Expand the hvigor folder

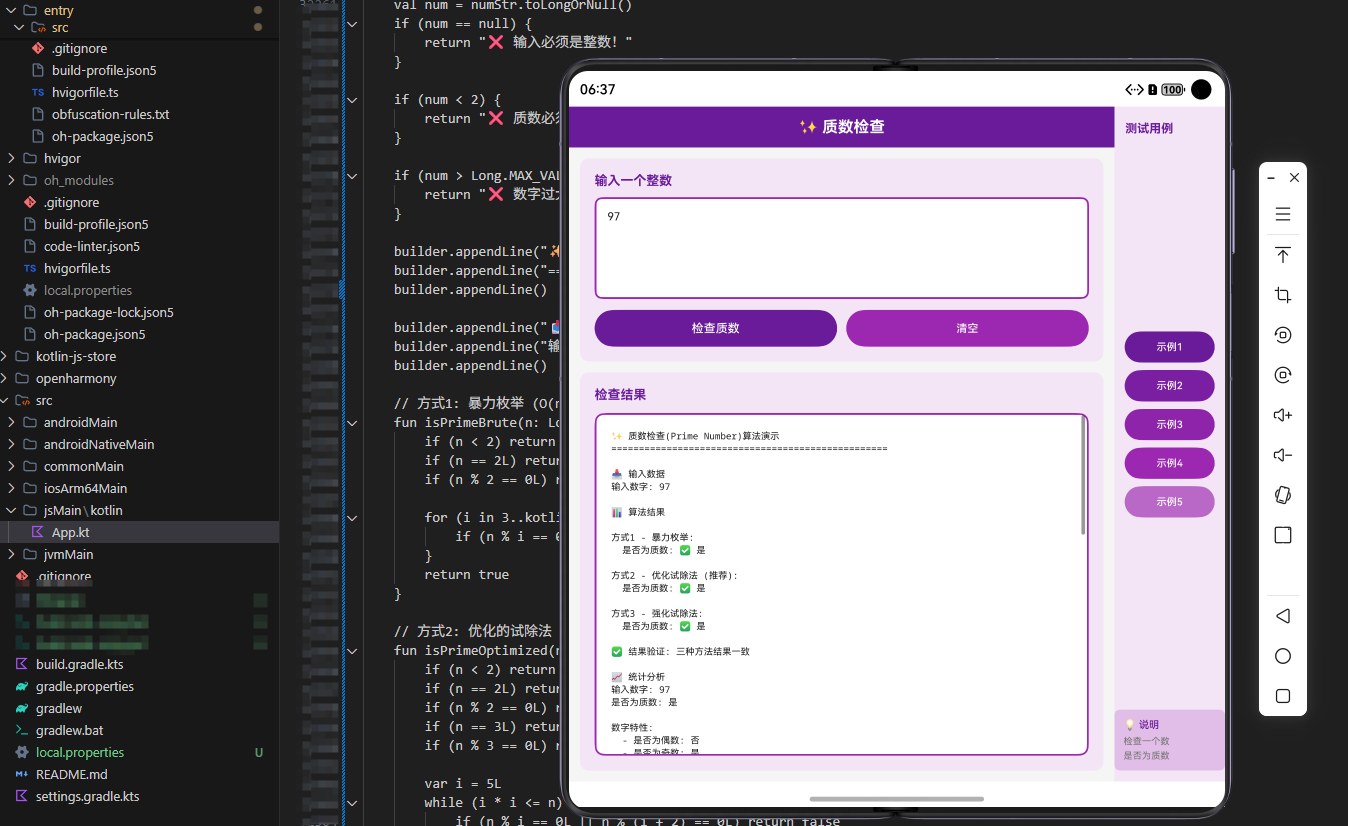(x=12, y=158)
